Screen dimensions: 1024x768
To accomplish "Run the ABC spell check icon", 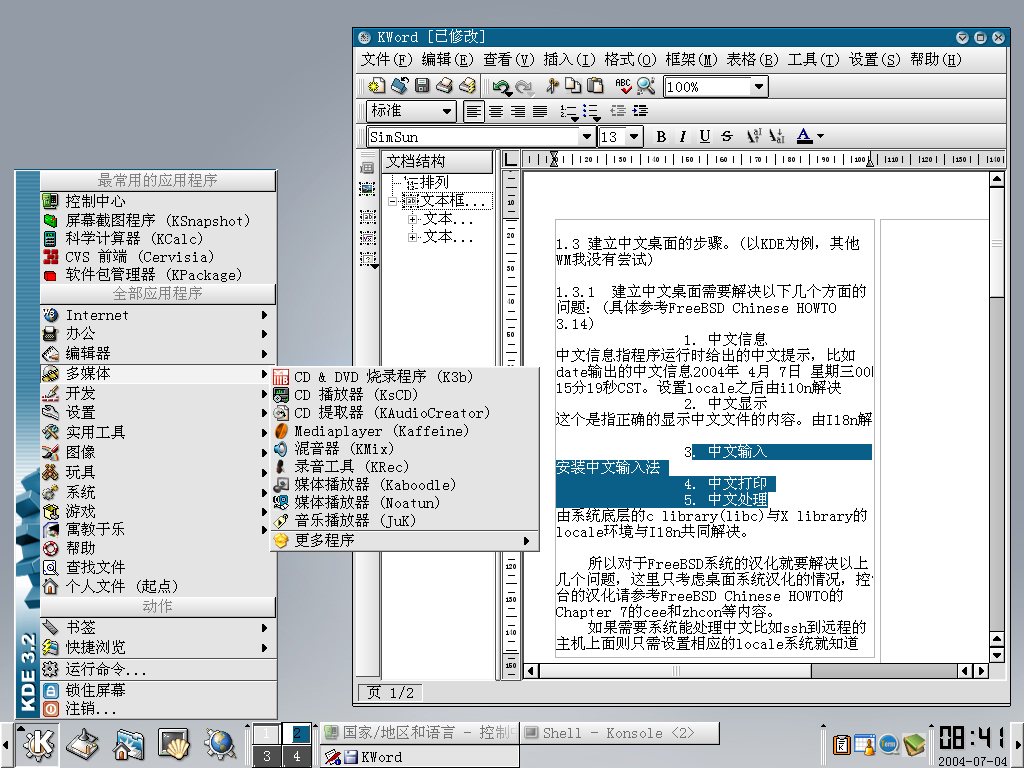I will coord(624,86).
